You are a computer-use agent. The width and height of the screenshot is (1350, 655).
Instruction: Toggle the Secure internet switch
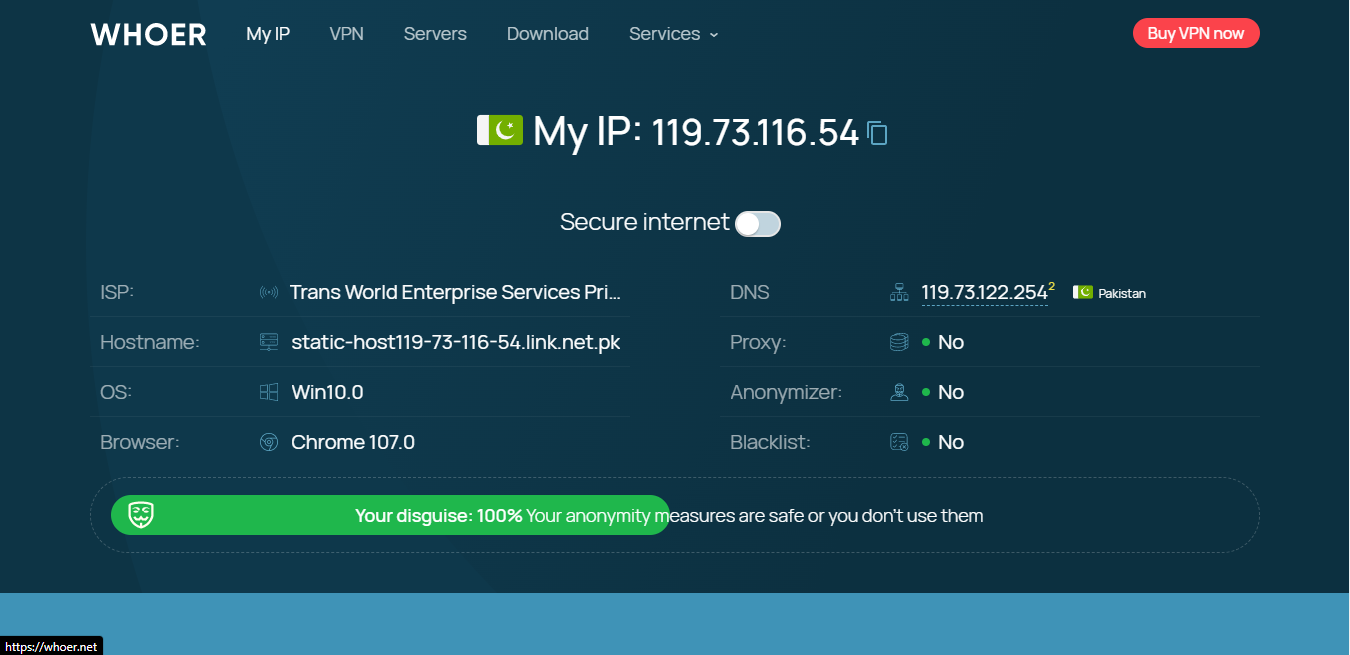[x=758, y=224]
